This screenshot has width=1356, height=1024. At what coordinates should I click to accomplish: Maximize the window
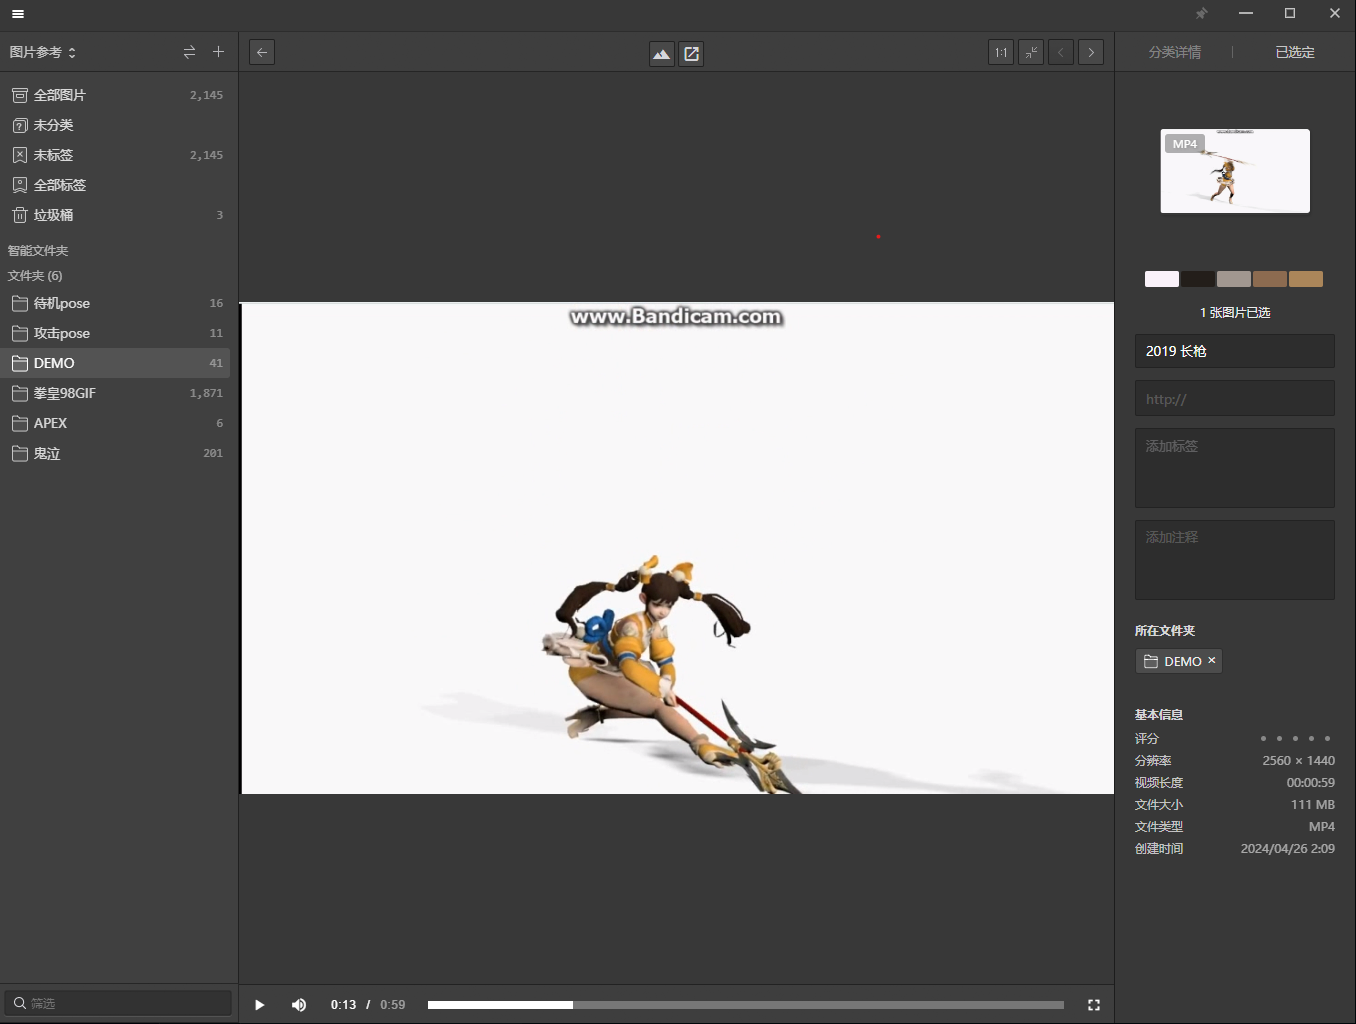coord(1290,14)
